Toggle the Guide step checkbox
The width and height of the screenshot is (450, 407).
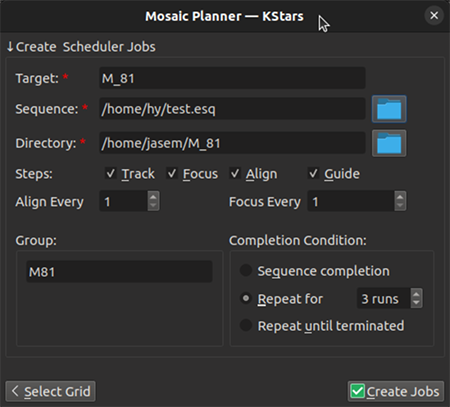pos(313,173)
